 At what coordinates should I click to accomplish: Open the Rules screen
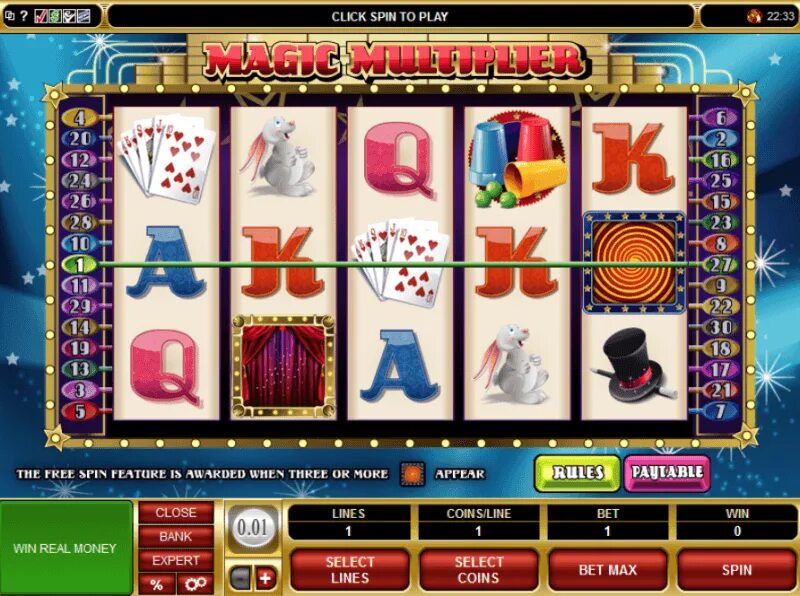[578, 473]
